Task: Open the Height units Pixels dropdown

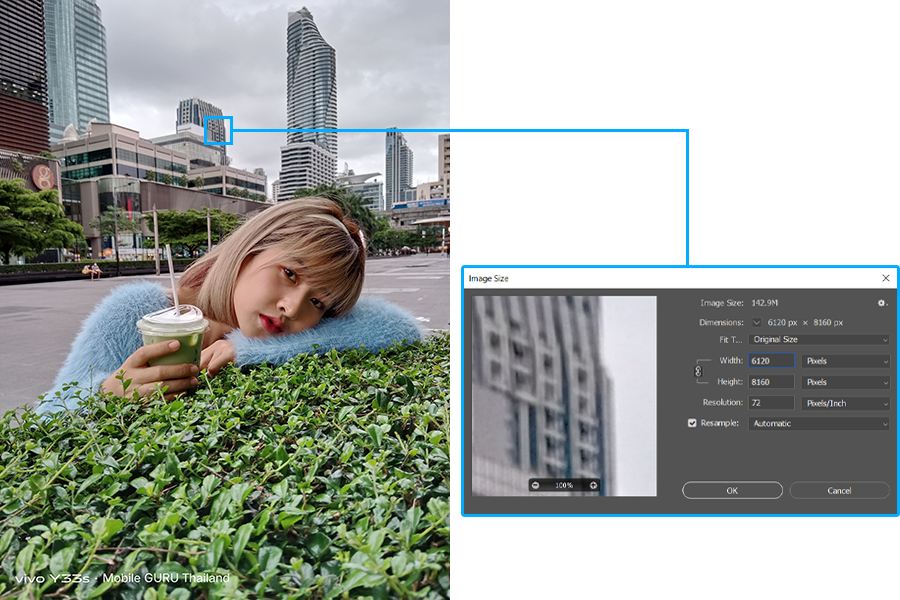Action: (845, 382)
